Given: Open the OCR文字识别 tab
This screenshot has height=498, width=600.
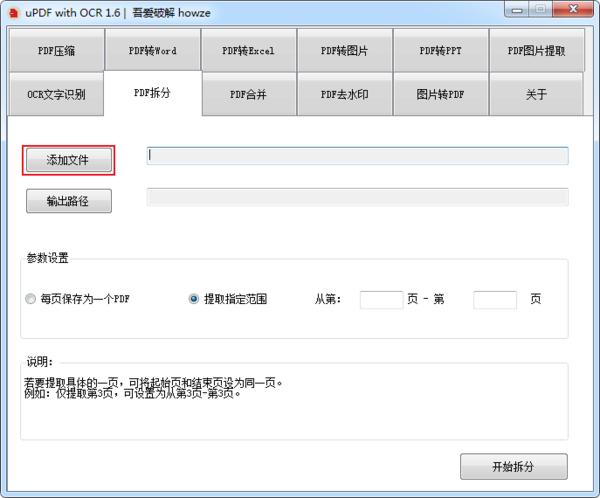Looking at the screenshot, I should pyautogui.click(x=56, y=95).
